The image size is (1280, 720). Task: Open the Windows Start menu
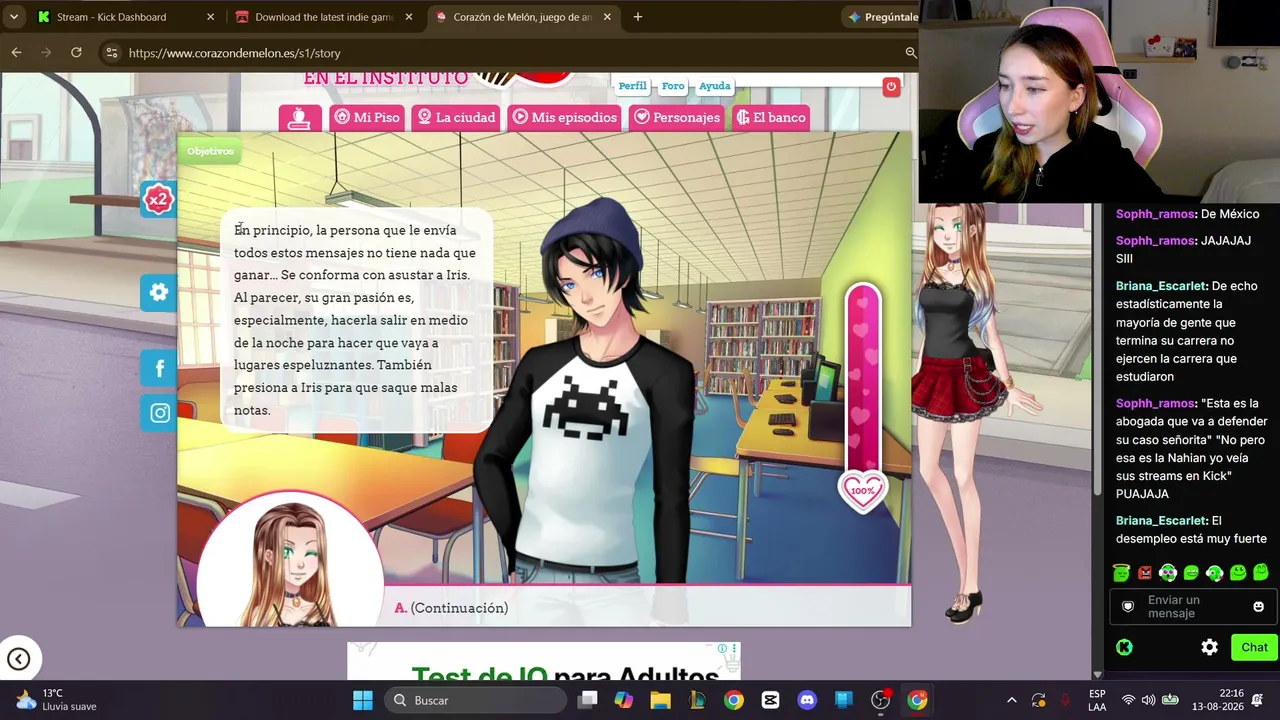pos(362,700)
